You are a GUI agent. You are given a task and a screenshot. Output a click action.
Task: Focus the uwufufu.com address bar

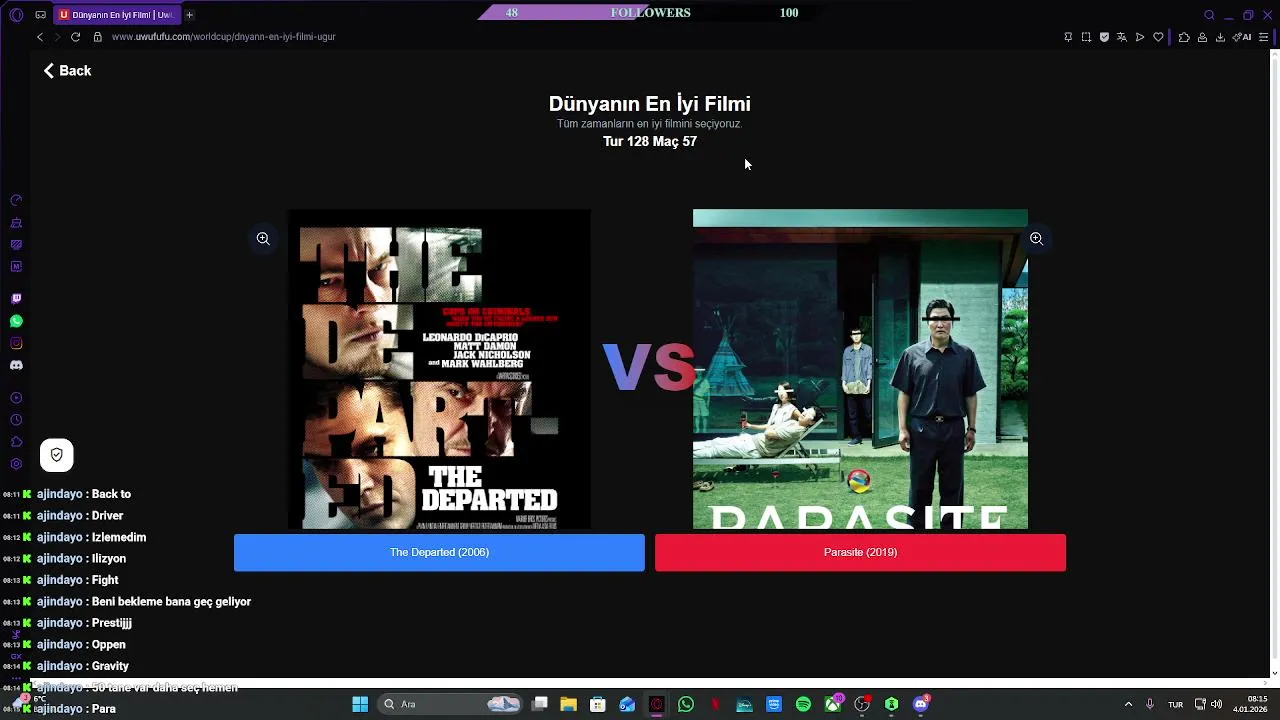click(x=223, y=37)
